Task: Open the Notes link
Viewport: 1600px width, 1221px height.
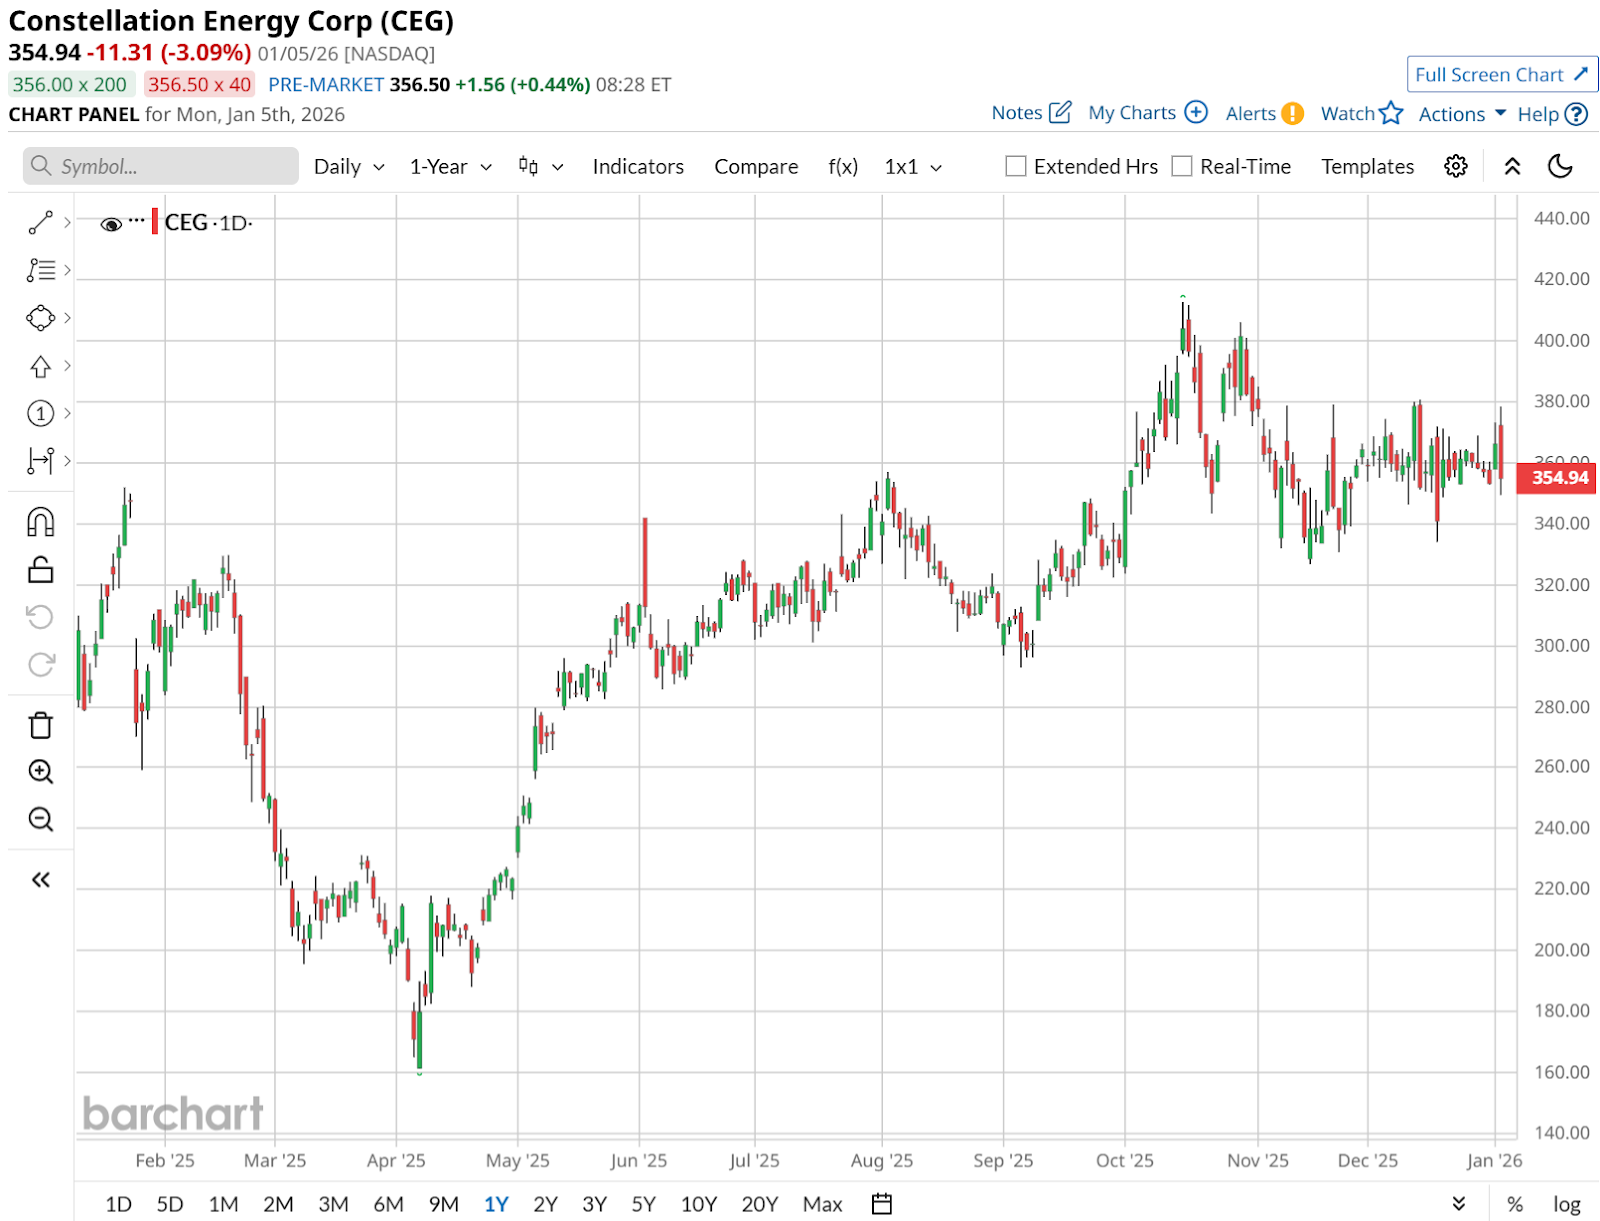Action: click(1017, 112)
